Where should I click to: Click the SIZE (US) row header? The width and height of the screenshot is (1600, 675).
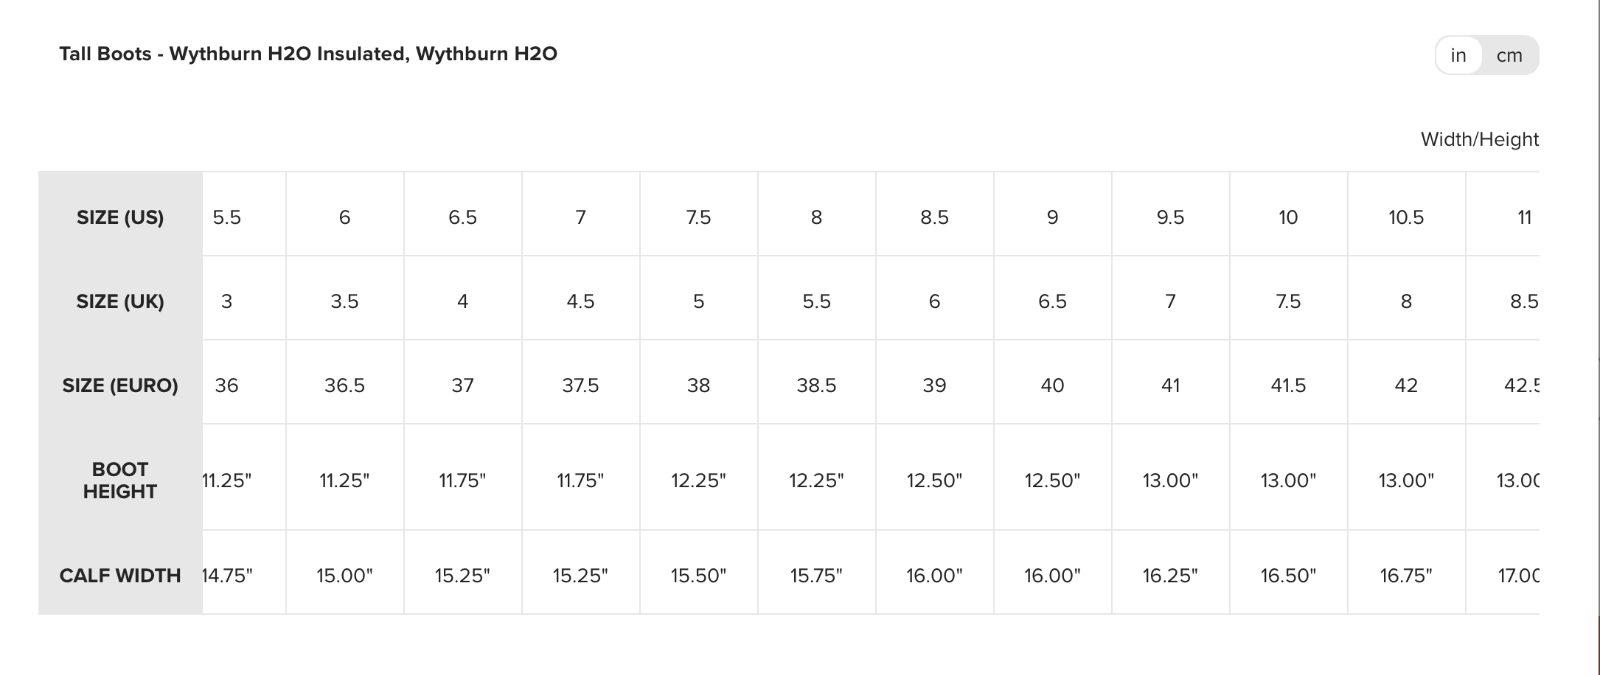(120, 217)
